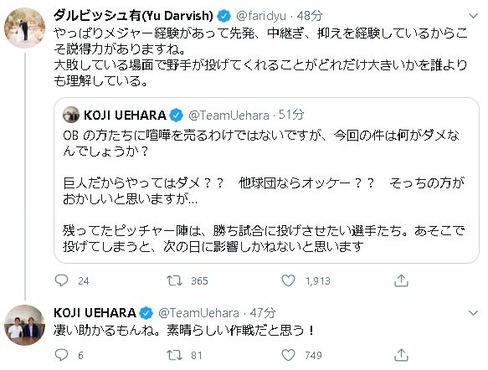Click the small avatar in the quoted tweet
This screenshot has height=370, width=488.
click(x=71, y=115)
